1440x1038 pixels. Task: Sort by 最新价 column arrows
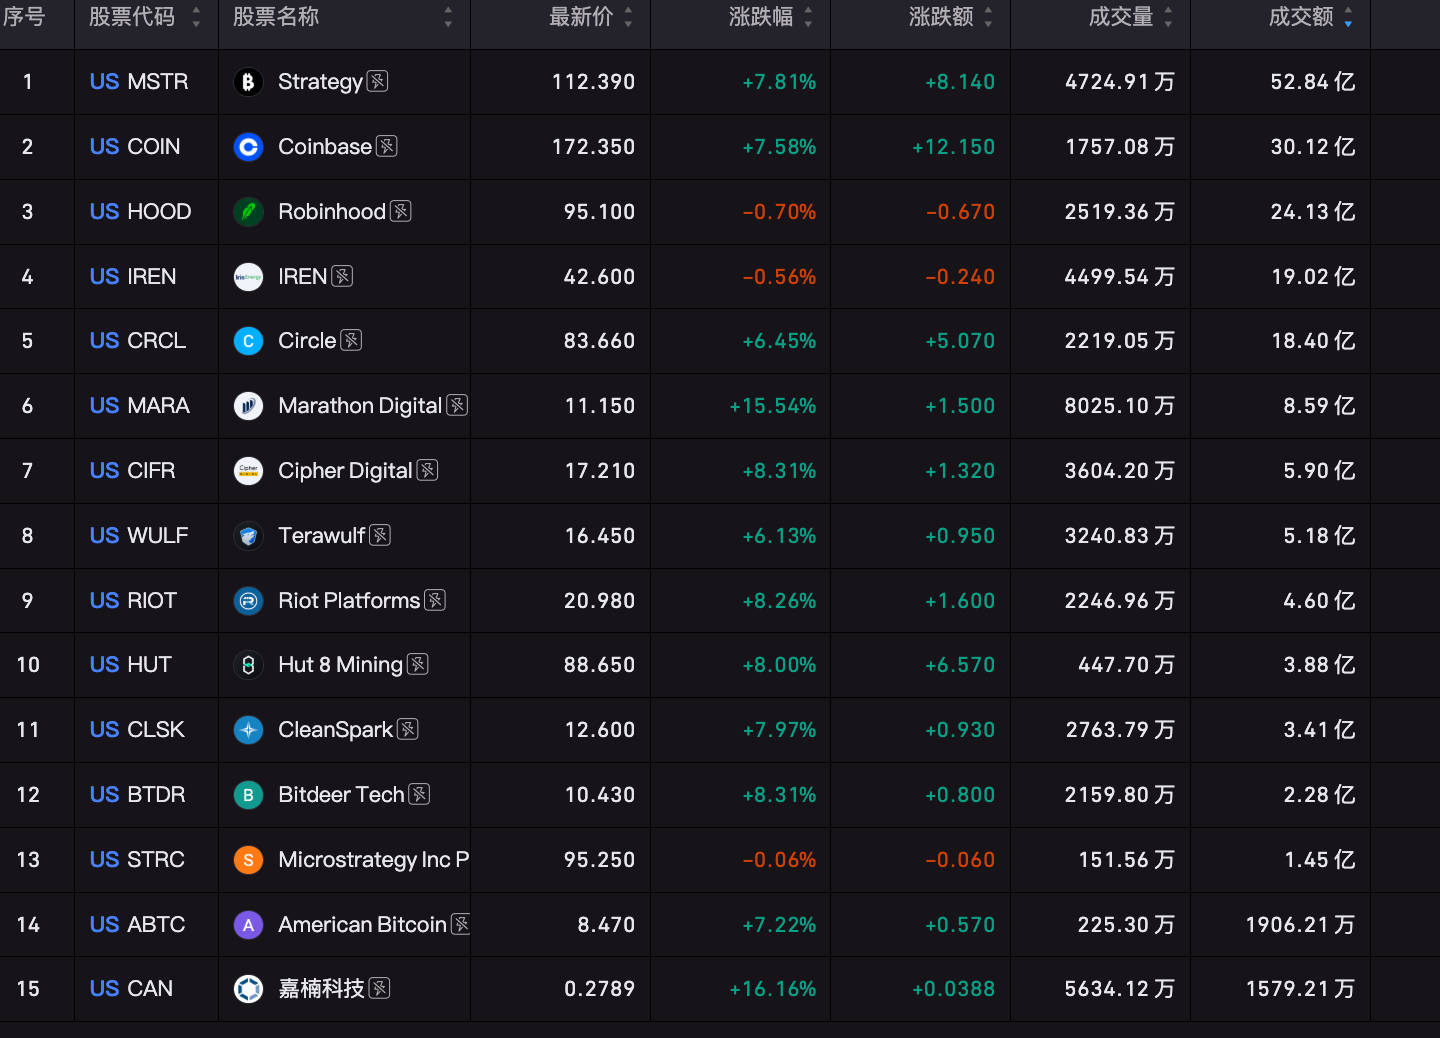(628, 17)
